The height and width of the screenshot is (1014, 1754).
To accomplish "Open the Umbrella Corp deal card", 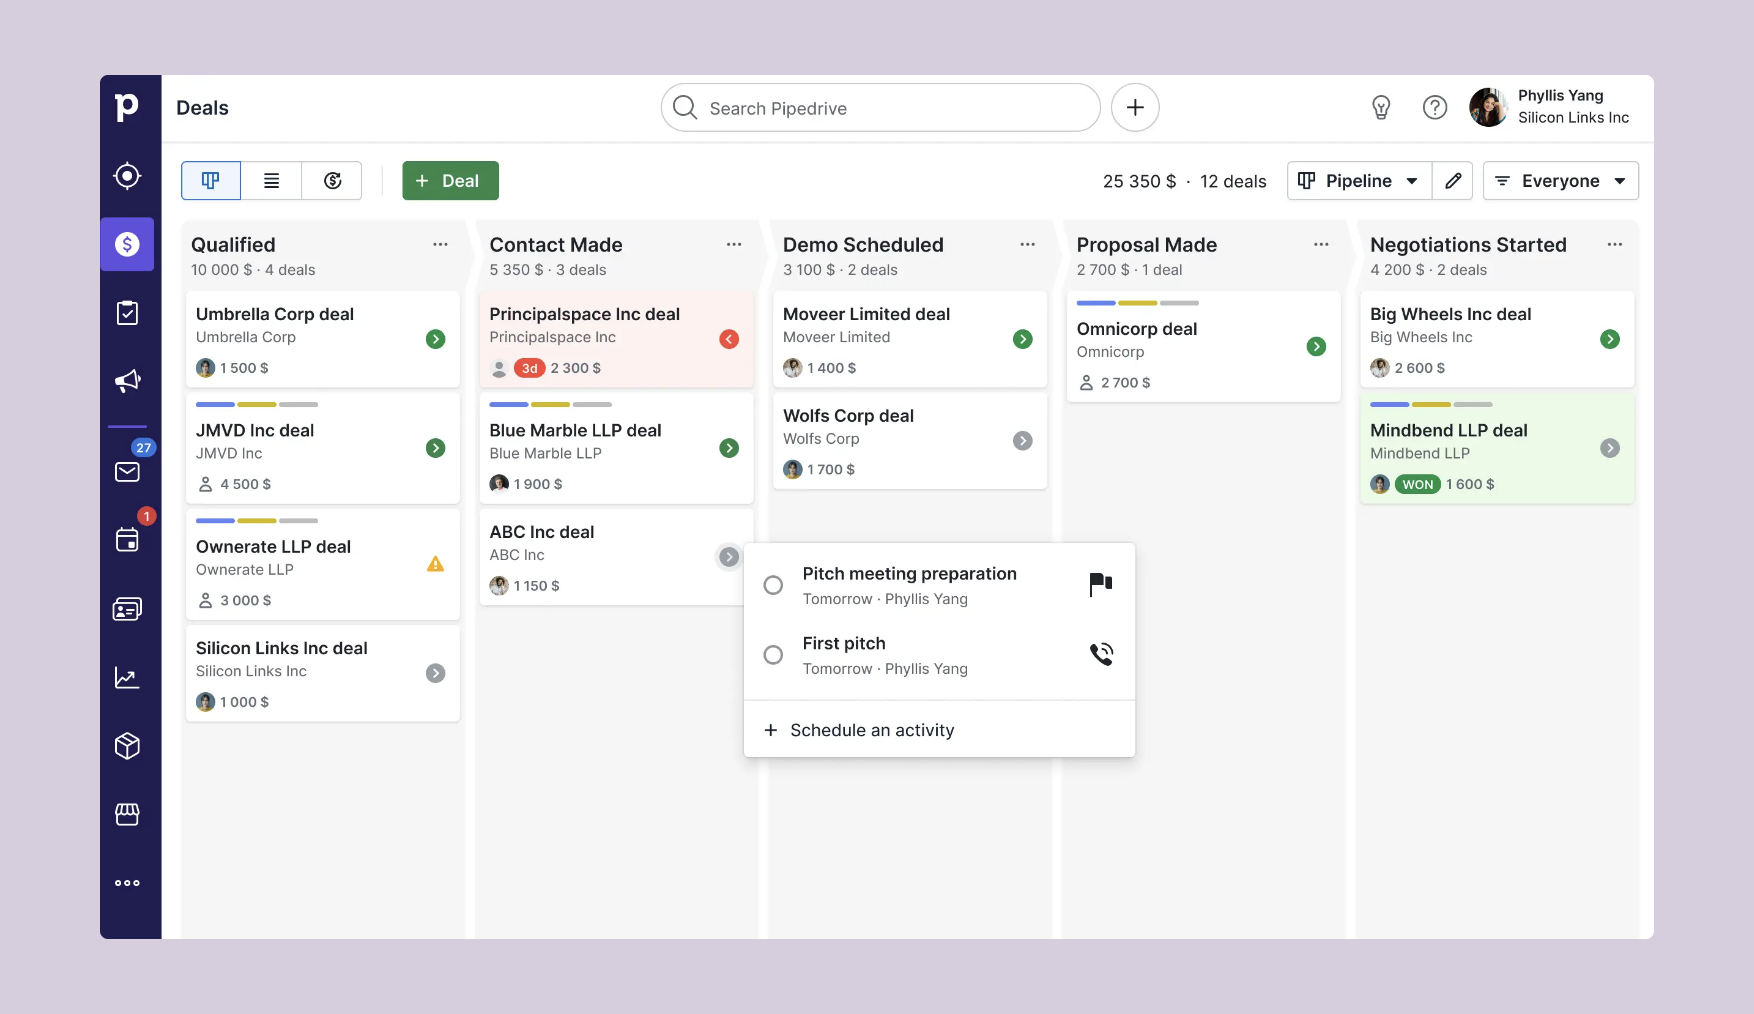I will (322, 339).
